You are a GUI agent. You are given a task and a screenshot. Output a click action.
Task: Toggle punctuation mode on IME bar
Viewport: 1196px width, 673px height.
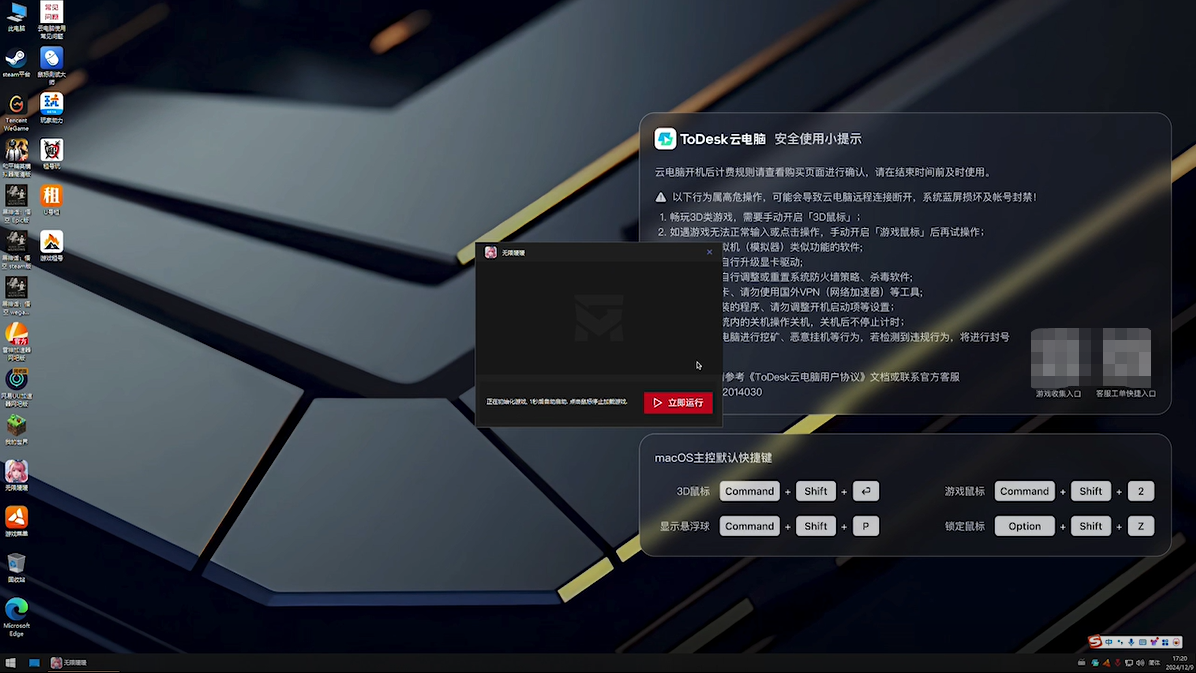click(x=1120, y=642)
